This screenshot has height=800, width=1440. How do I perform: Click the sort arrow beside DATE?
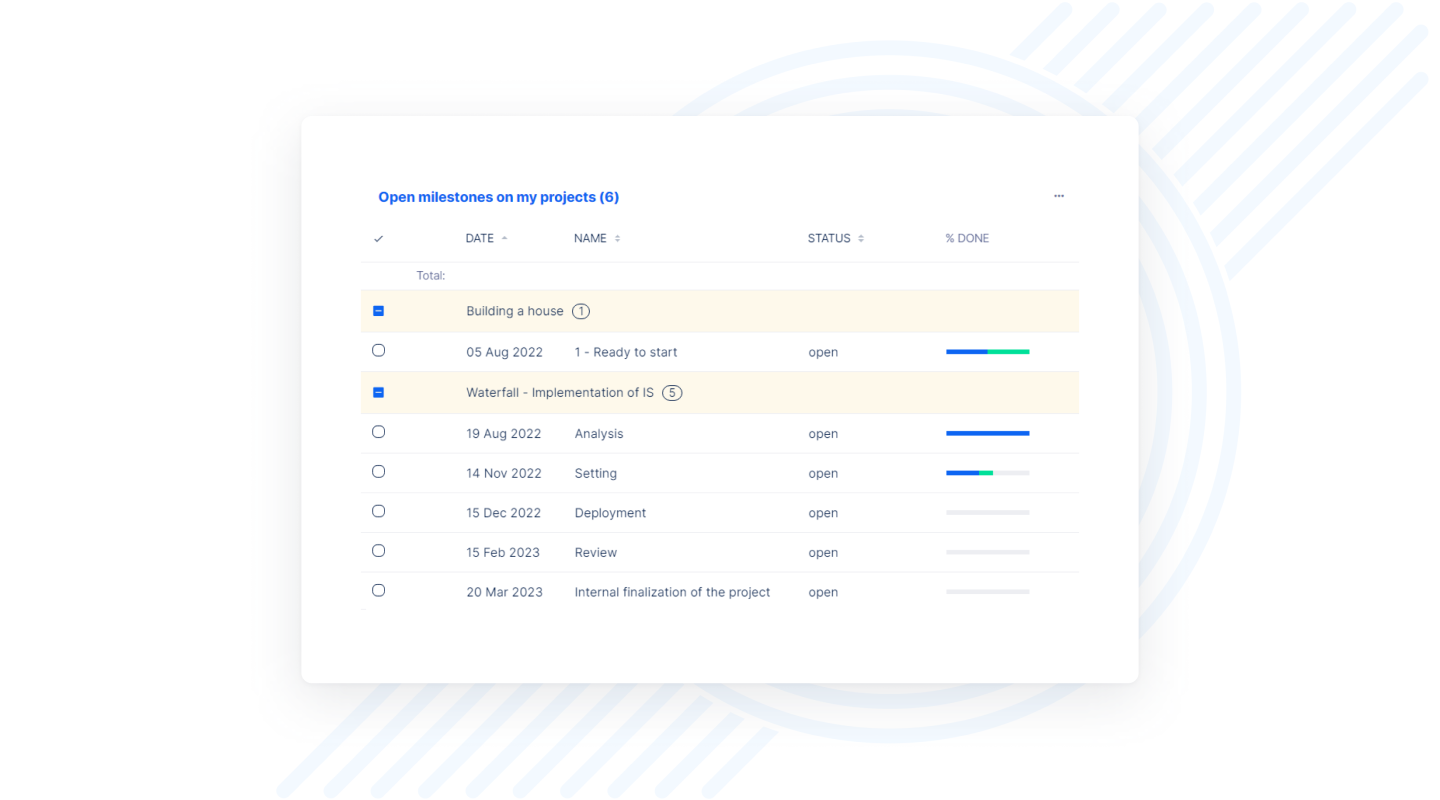pos(505,239)
